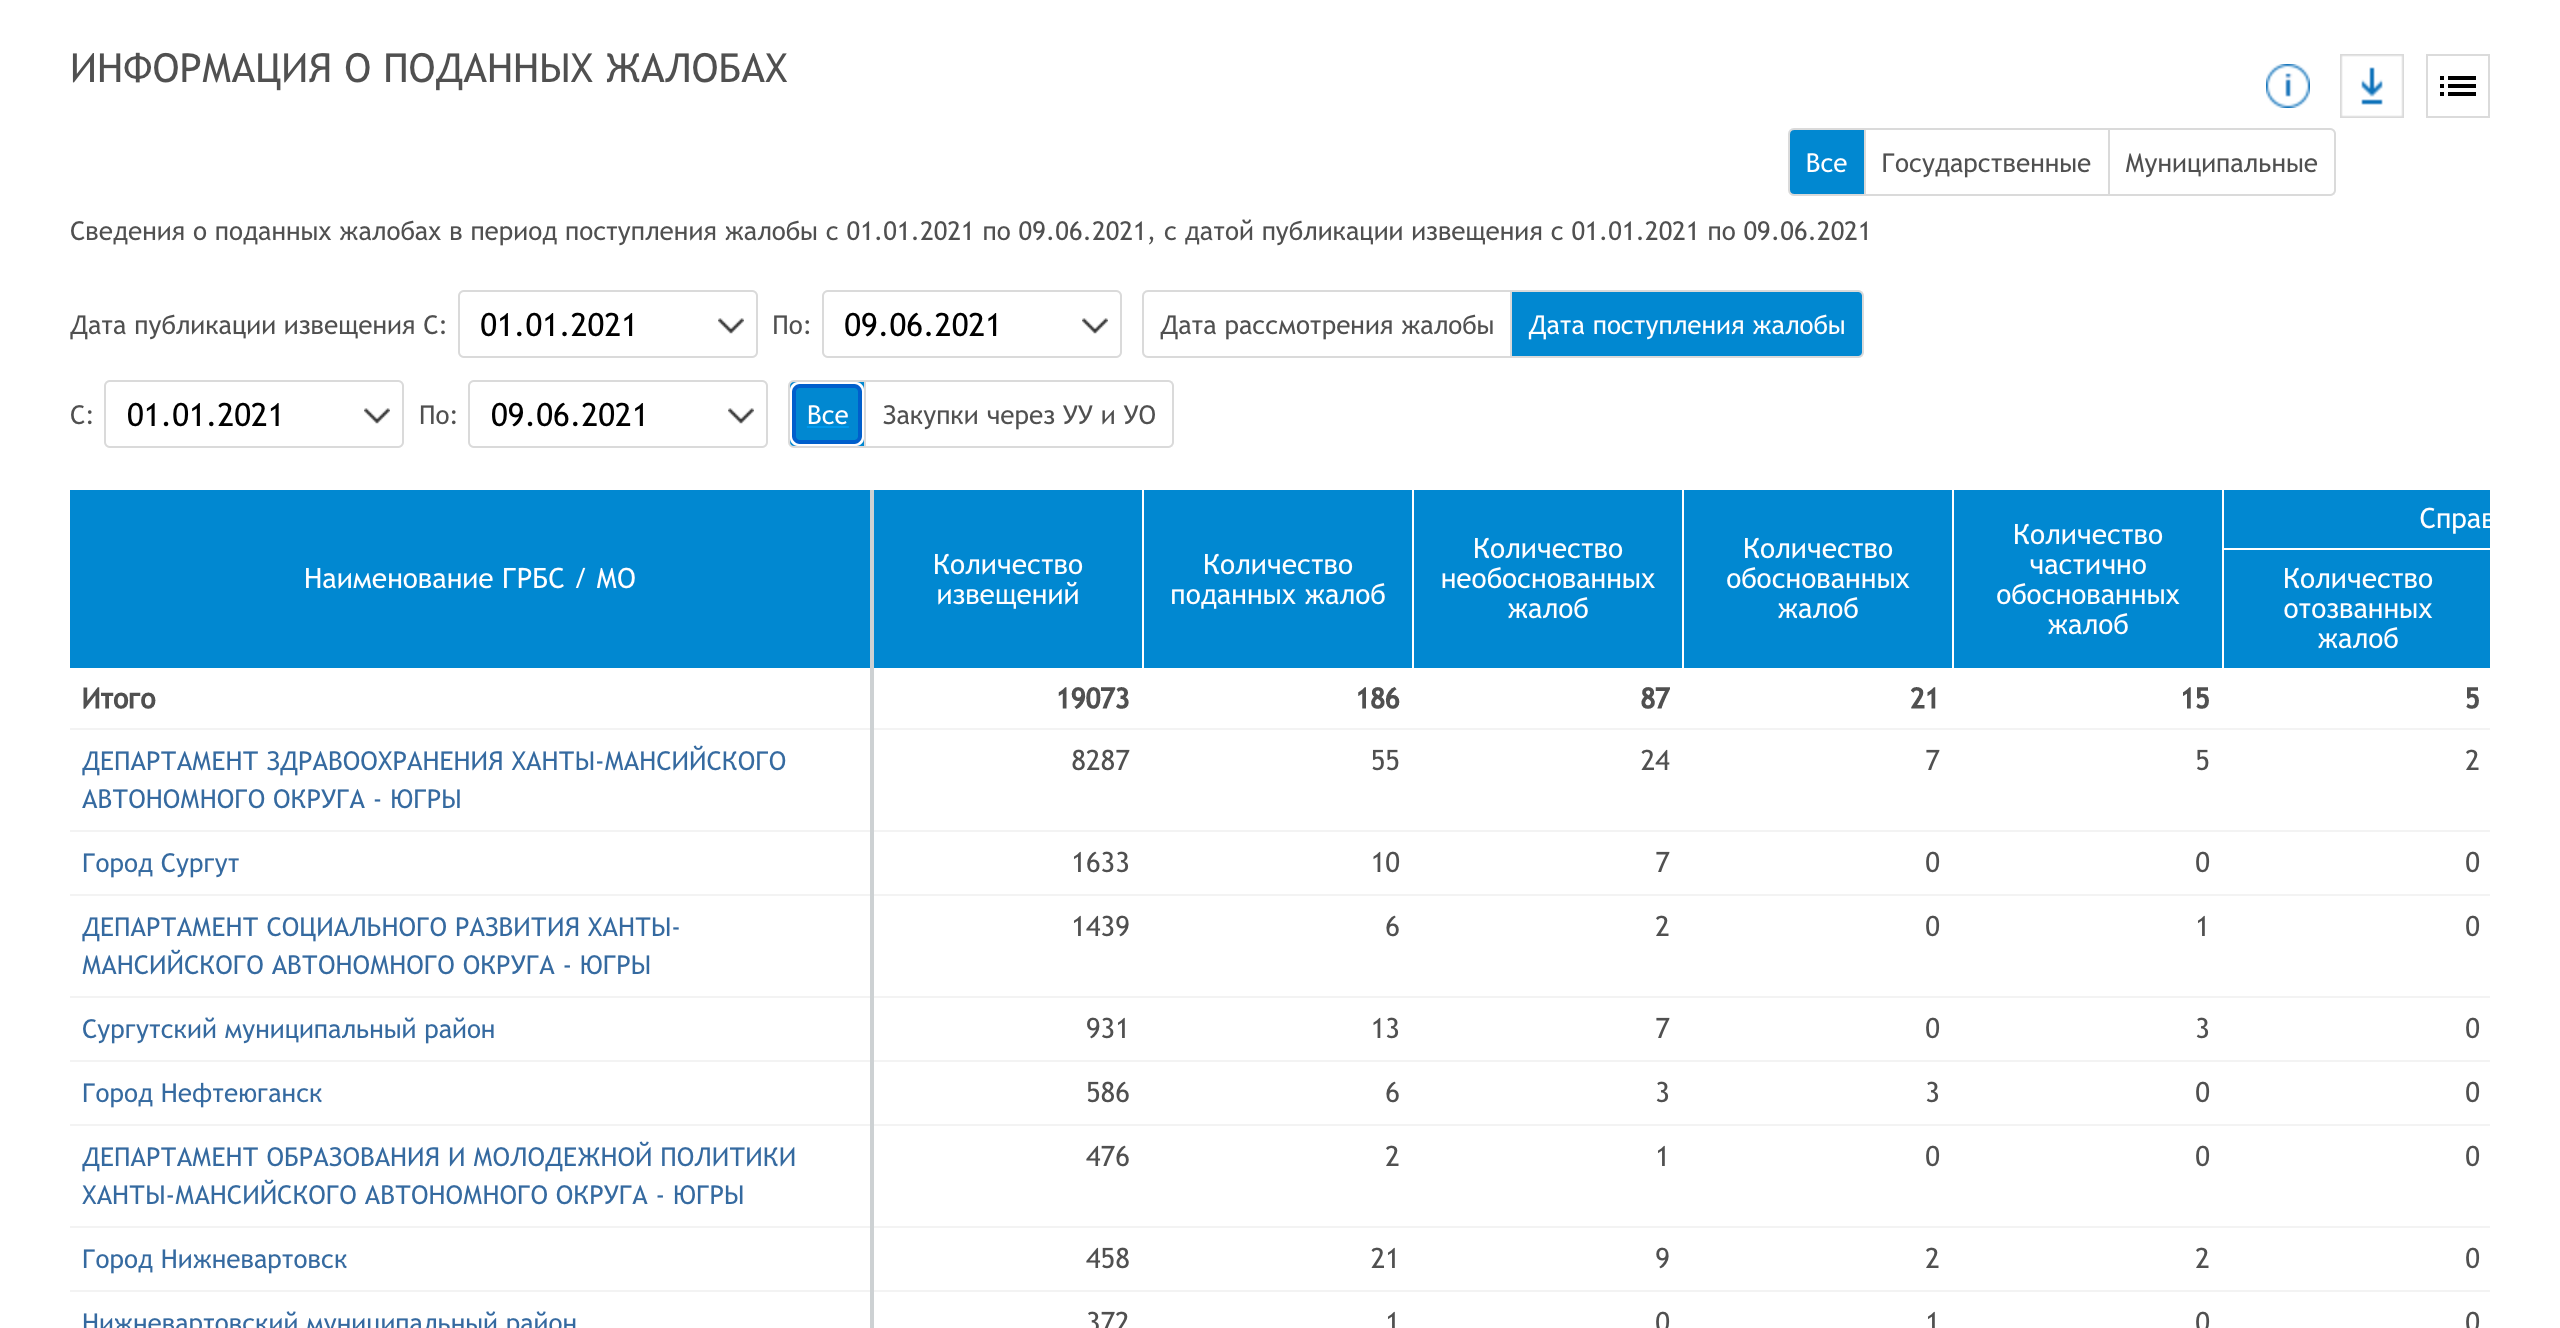Click Количество отозванных жалоб column header
Screen dimensions: 2560x1328
[x=2357, y=608]
